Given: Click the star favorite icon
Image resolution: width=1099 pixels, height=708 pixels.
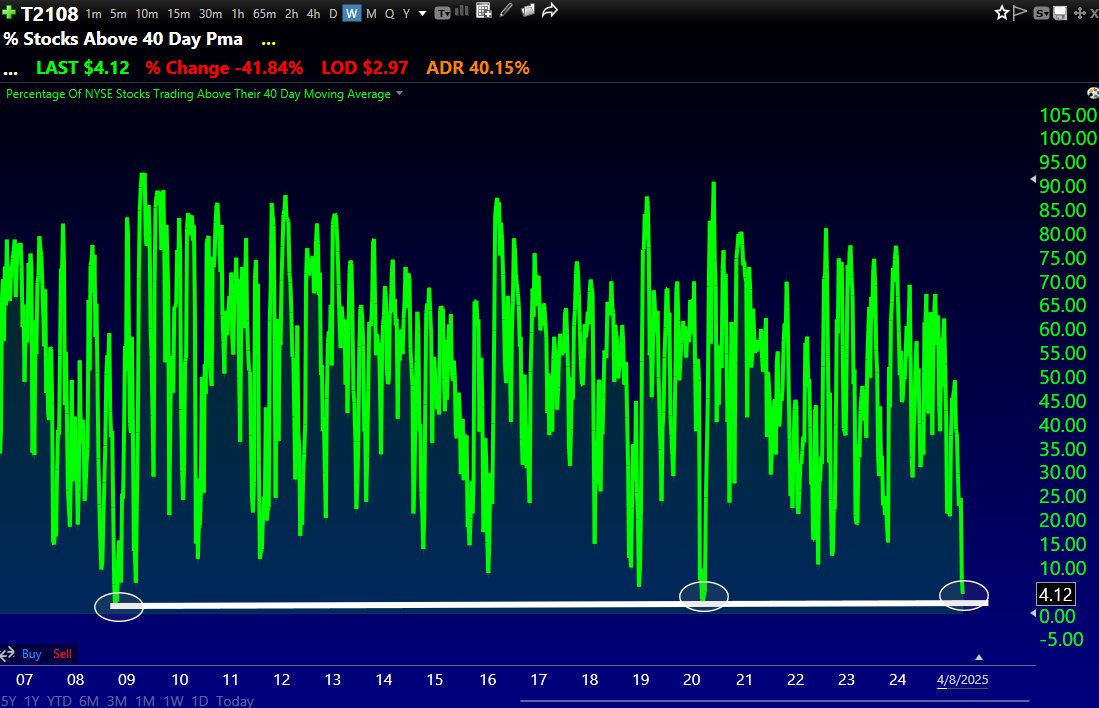Looking at the screenshot, I should [x=1002, y=13].
